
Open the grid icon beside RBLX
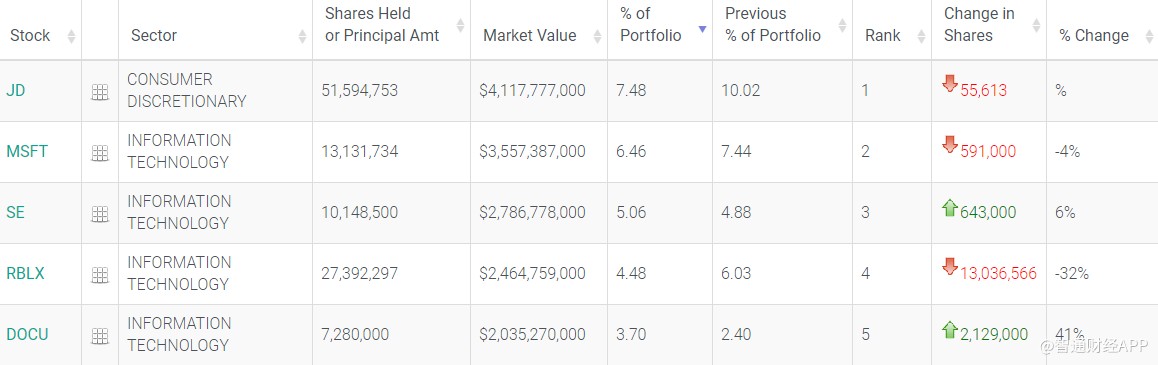[x=100, y=275]
